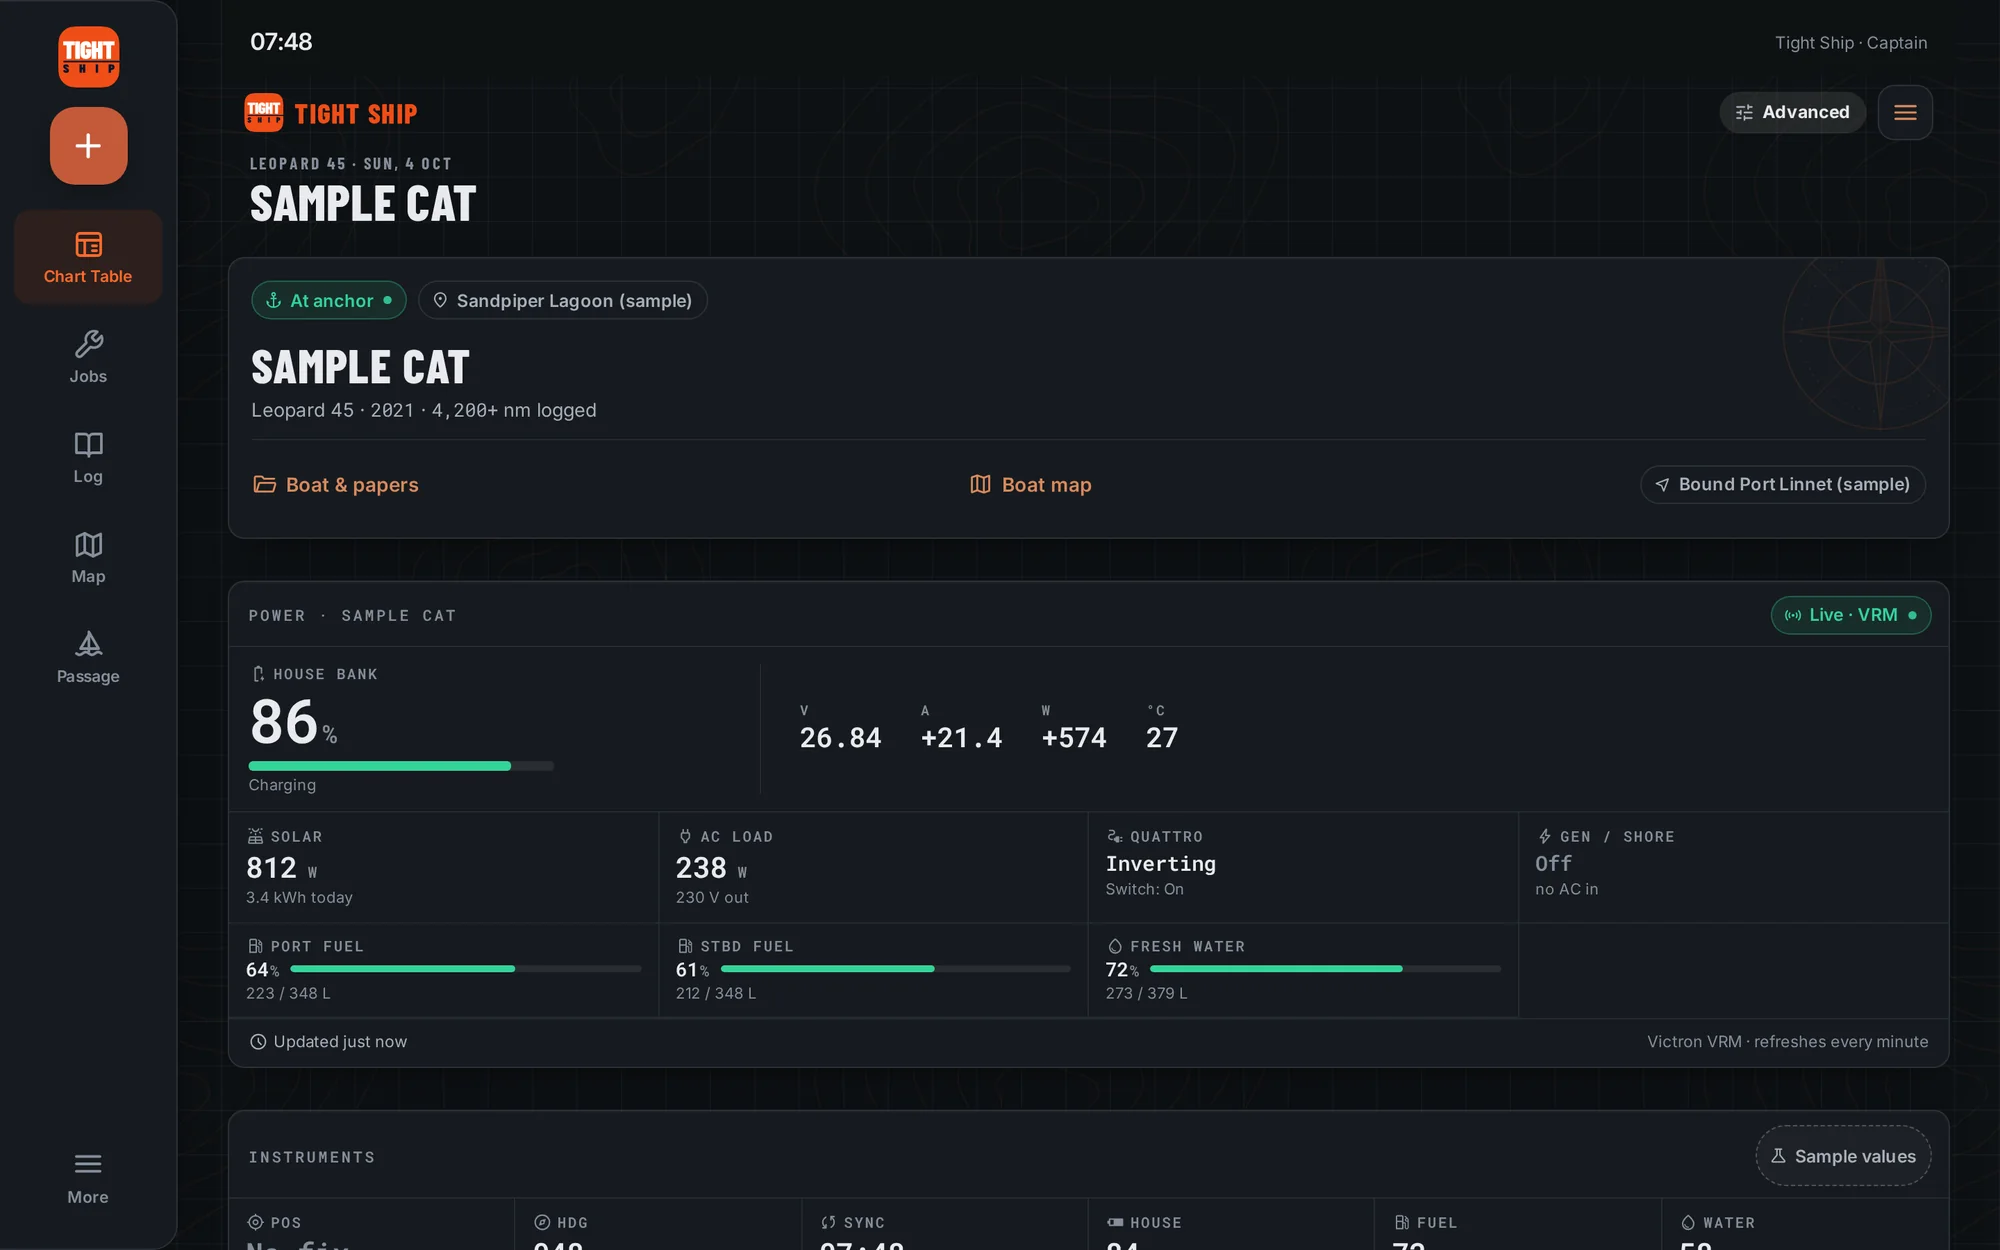Click the Port Fuel level bar

click(x=465, y=969)
